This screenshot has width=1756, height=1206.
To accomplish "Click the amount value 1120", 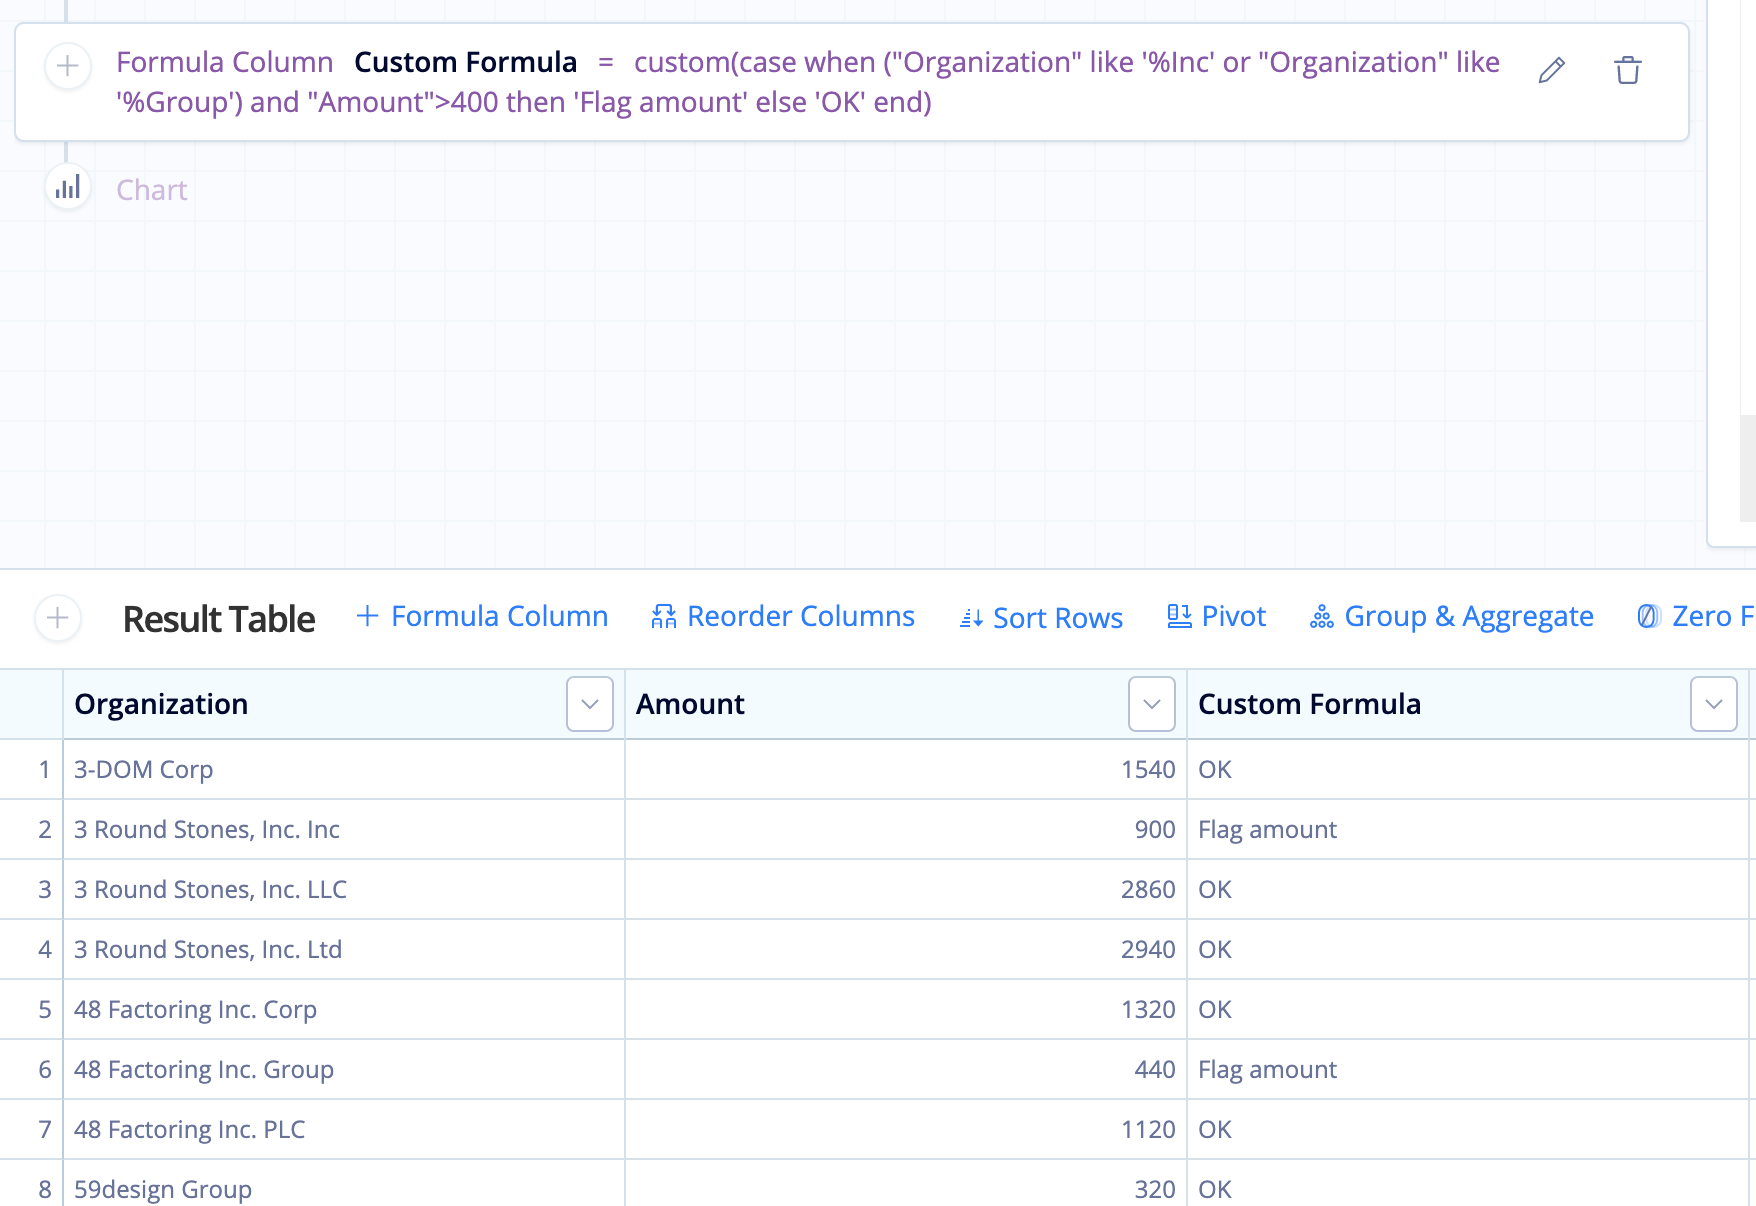I will pyautogui.click(x=1148, y=1129).
